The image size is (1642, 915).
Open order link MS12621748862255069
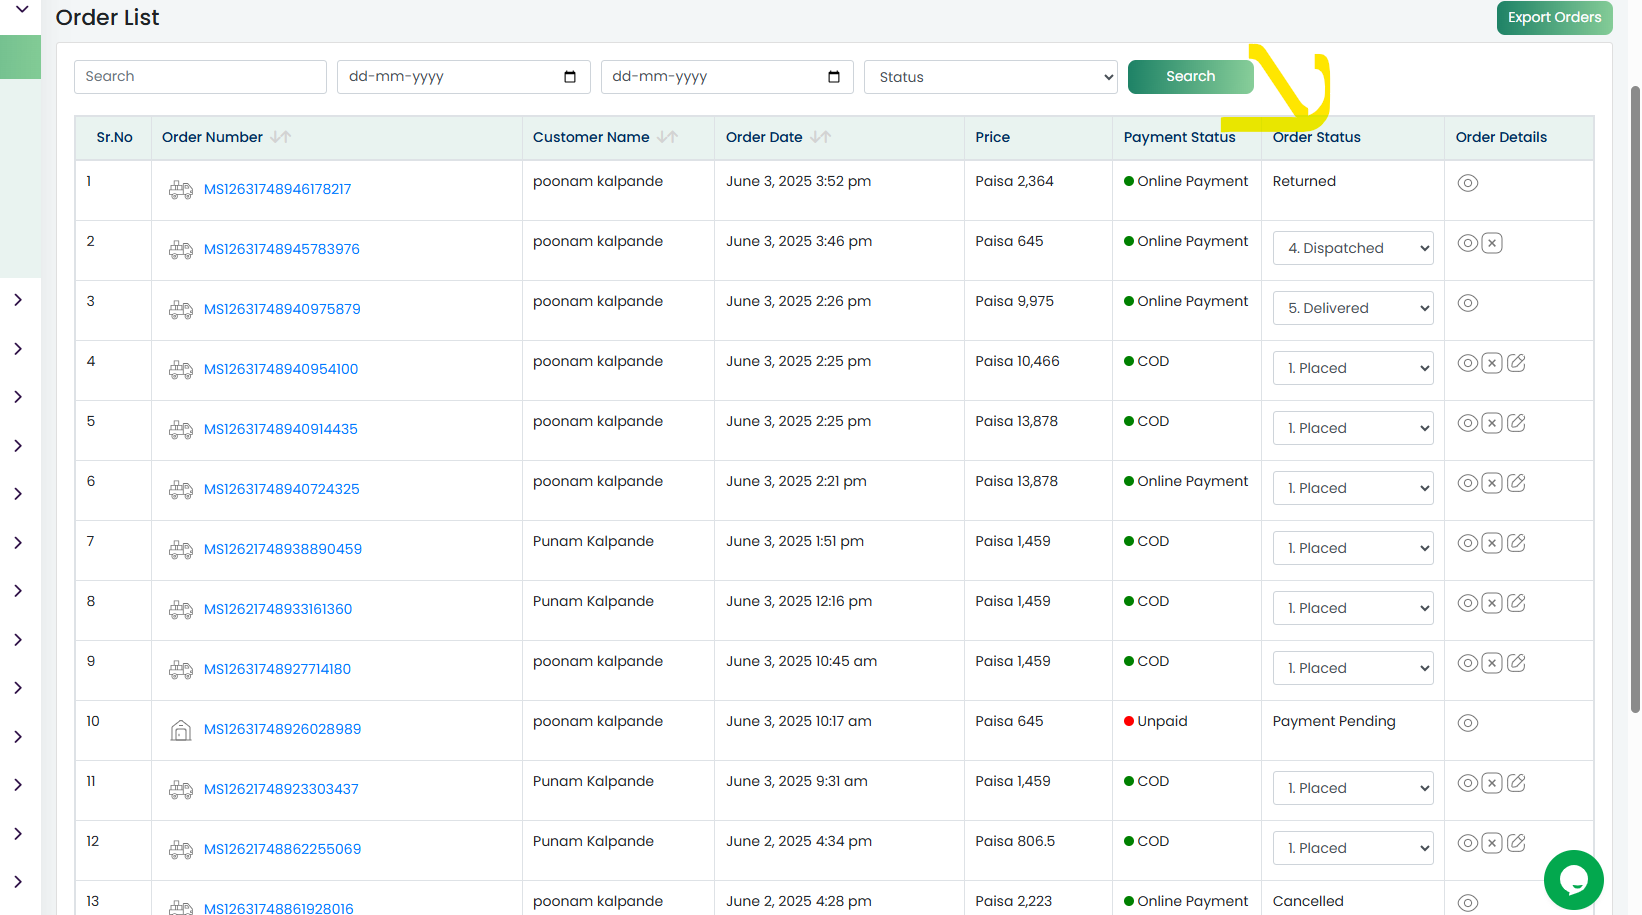point(282,849)
